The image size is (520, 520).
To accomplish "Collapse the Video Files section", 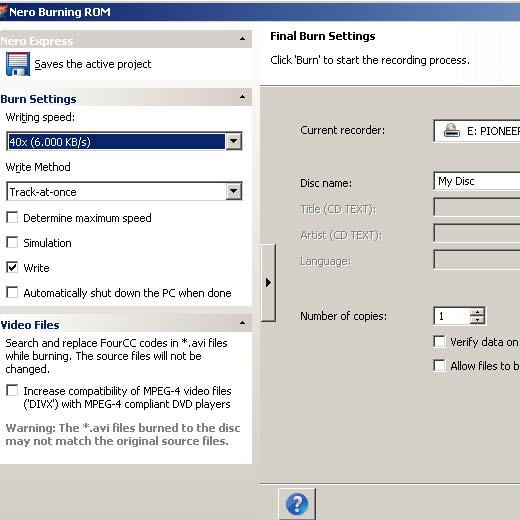I will pyautogui.click(x=243, y=323).
